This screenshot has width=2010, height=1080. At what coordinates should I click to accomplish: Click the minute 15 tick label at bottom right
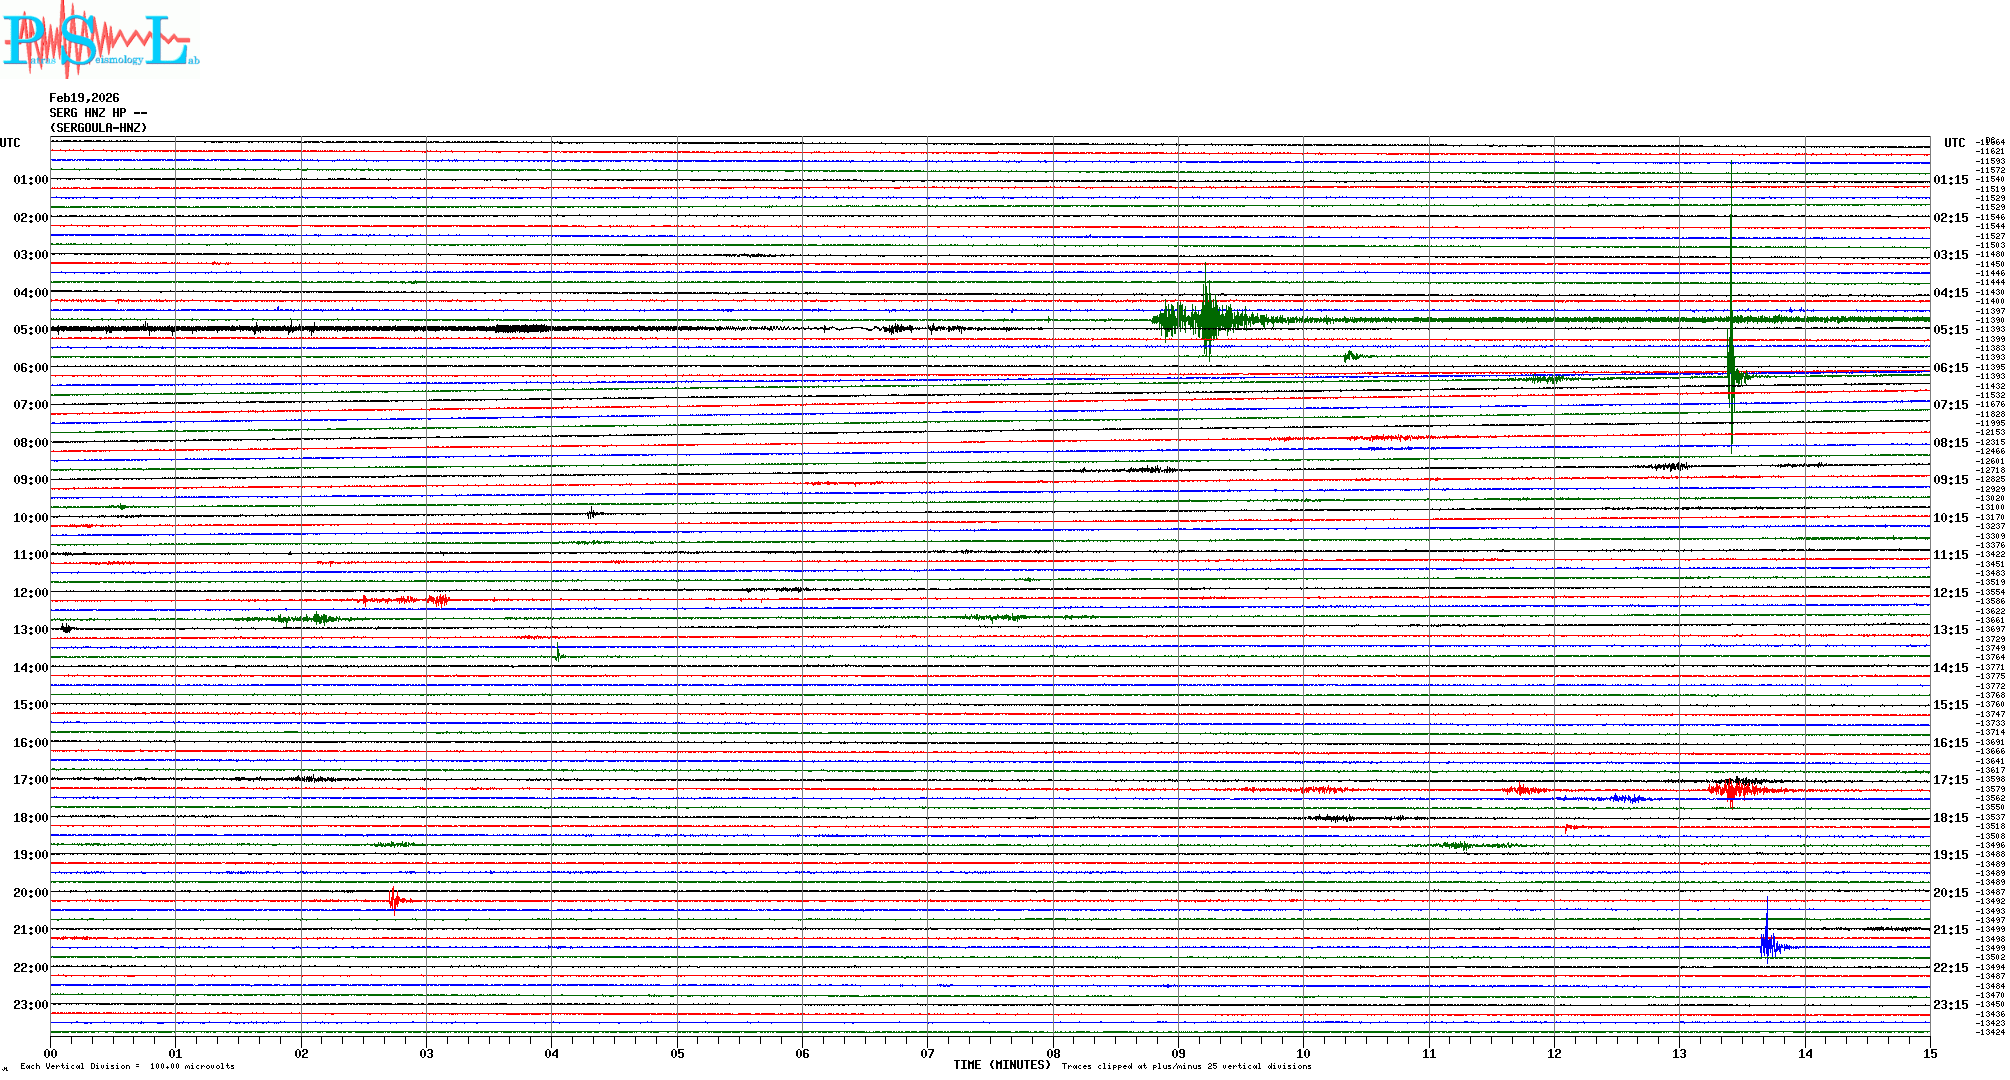coord(1929,1053)
